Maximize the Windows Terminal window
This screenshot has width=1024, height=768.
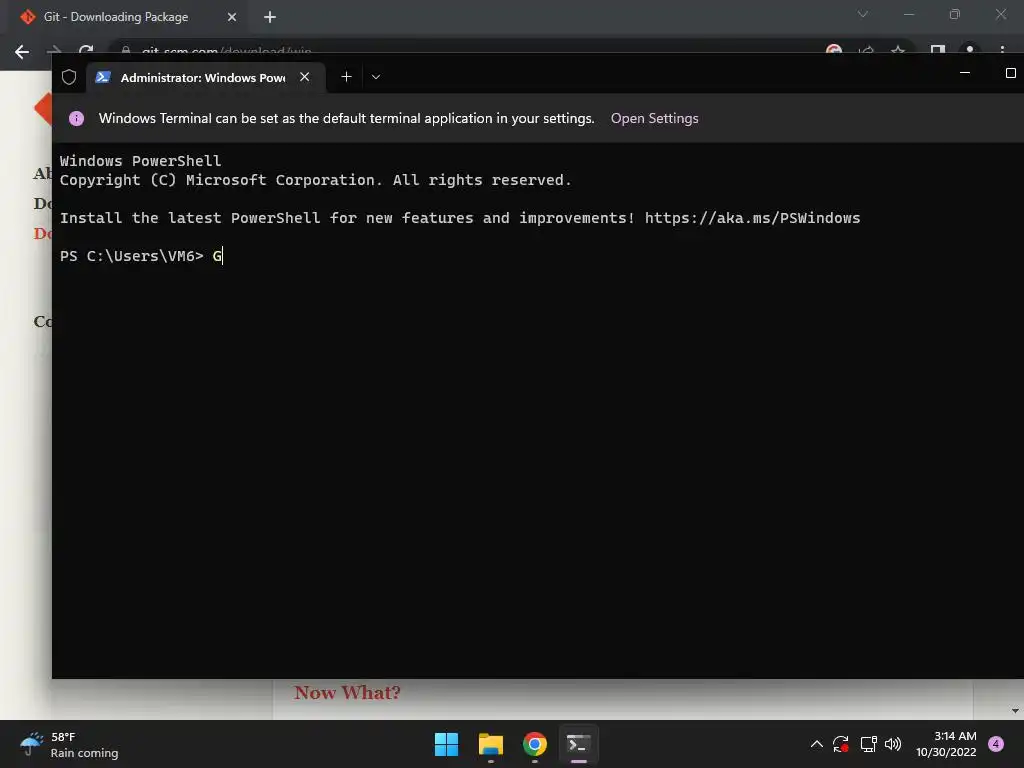tap(1010, 73)
